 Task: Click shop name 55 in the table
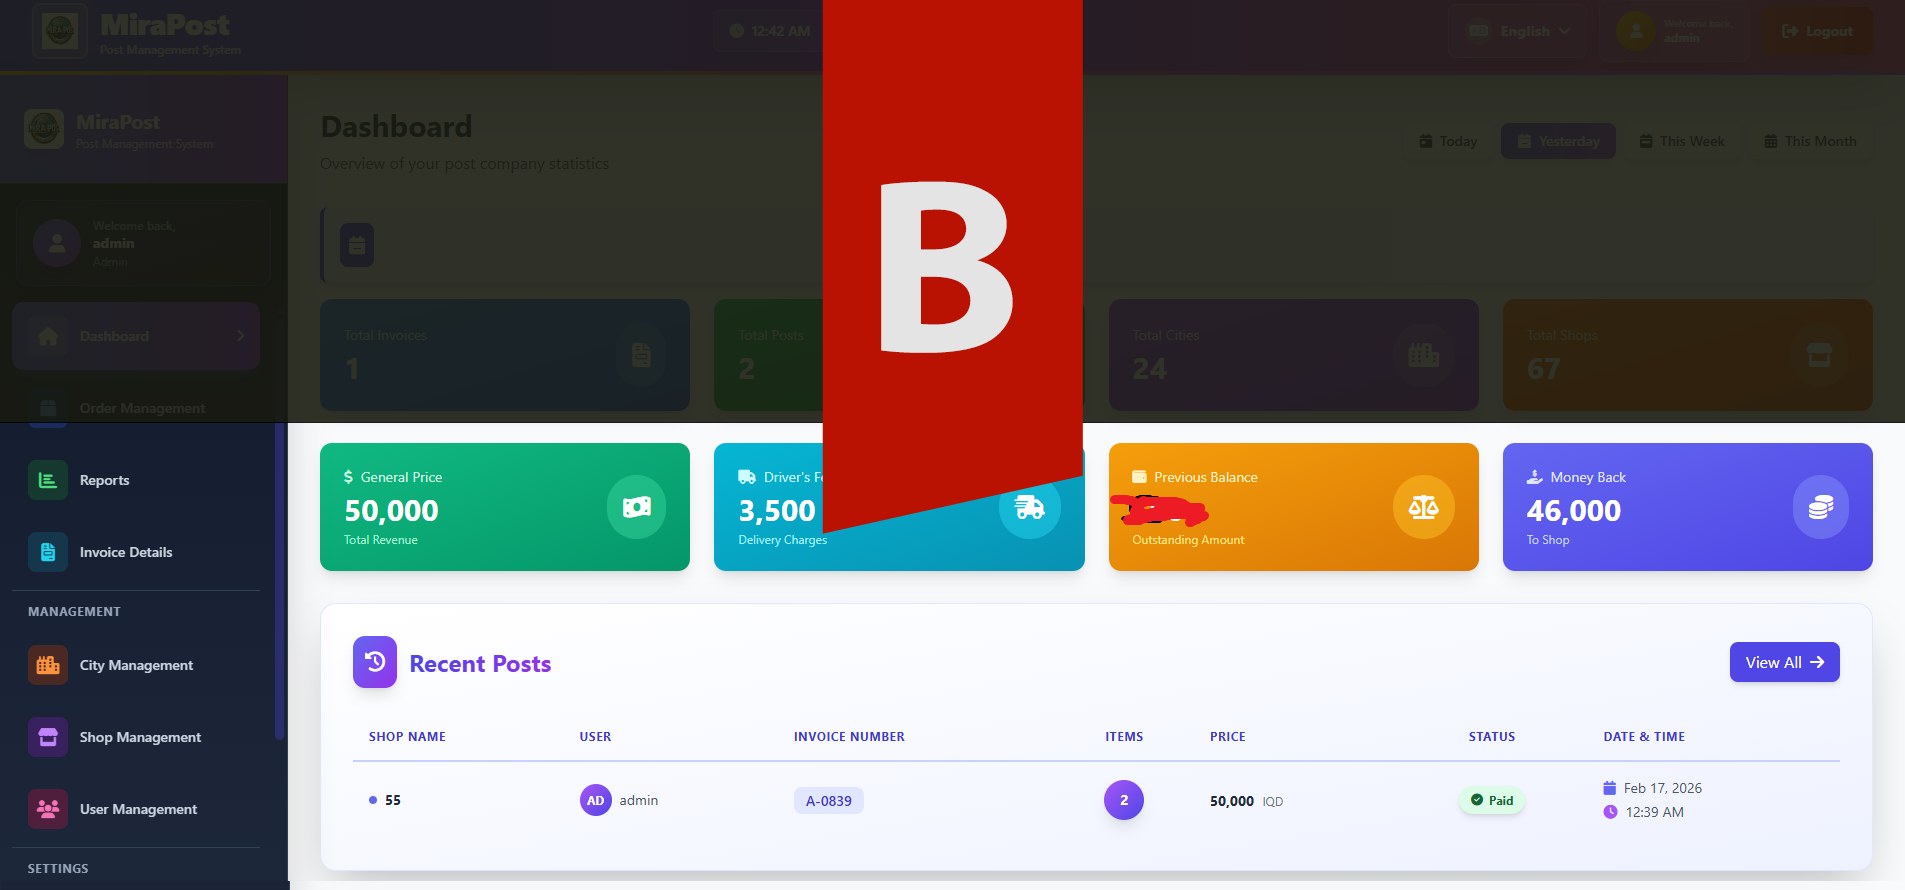coord(393,800)
